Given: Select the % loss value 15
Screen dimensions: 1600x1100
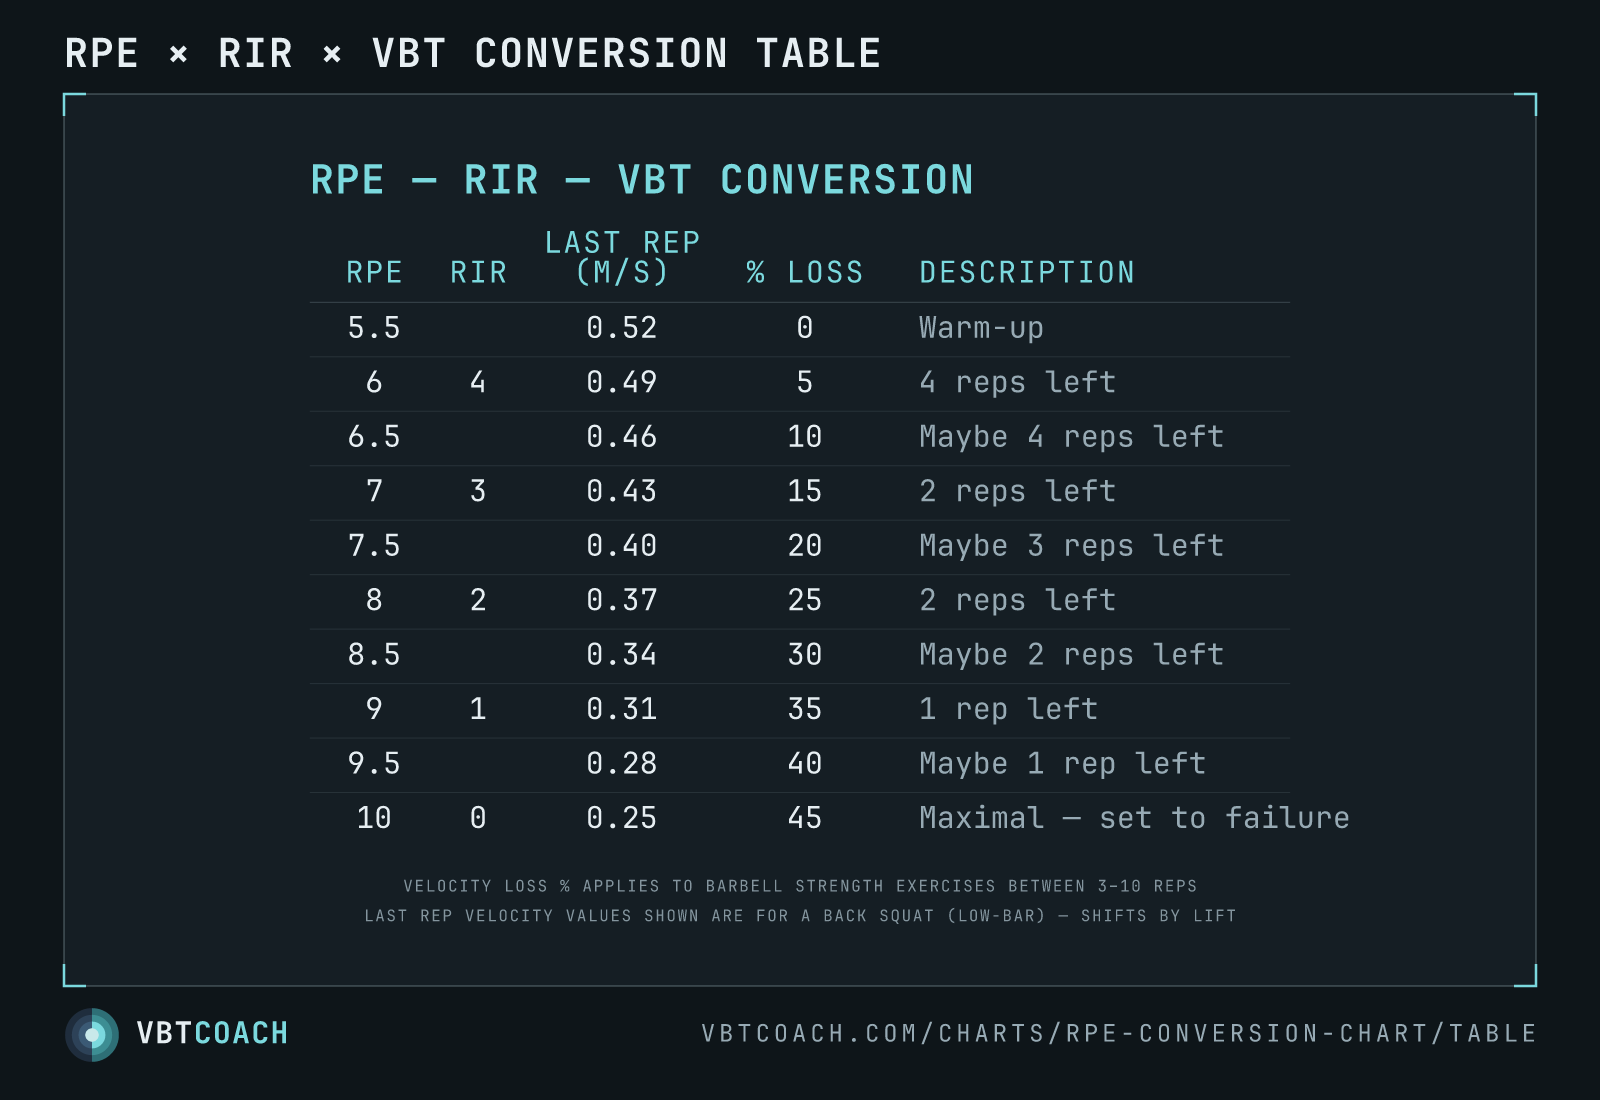Looking at the screenshot, I should [805, 491].
